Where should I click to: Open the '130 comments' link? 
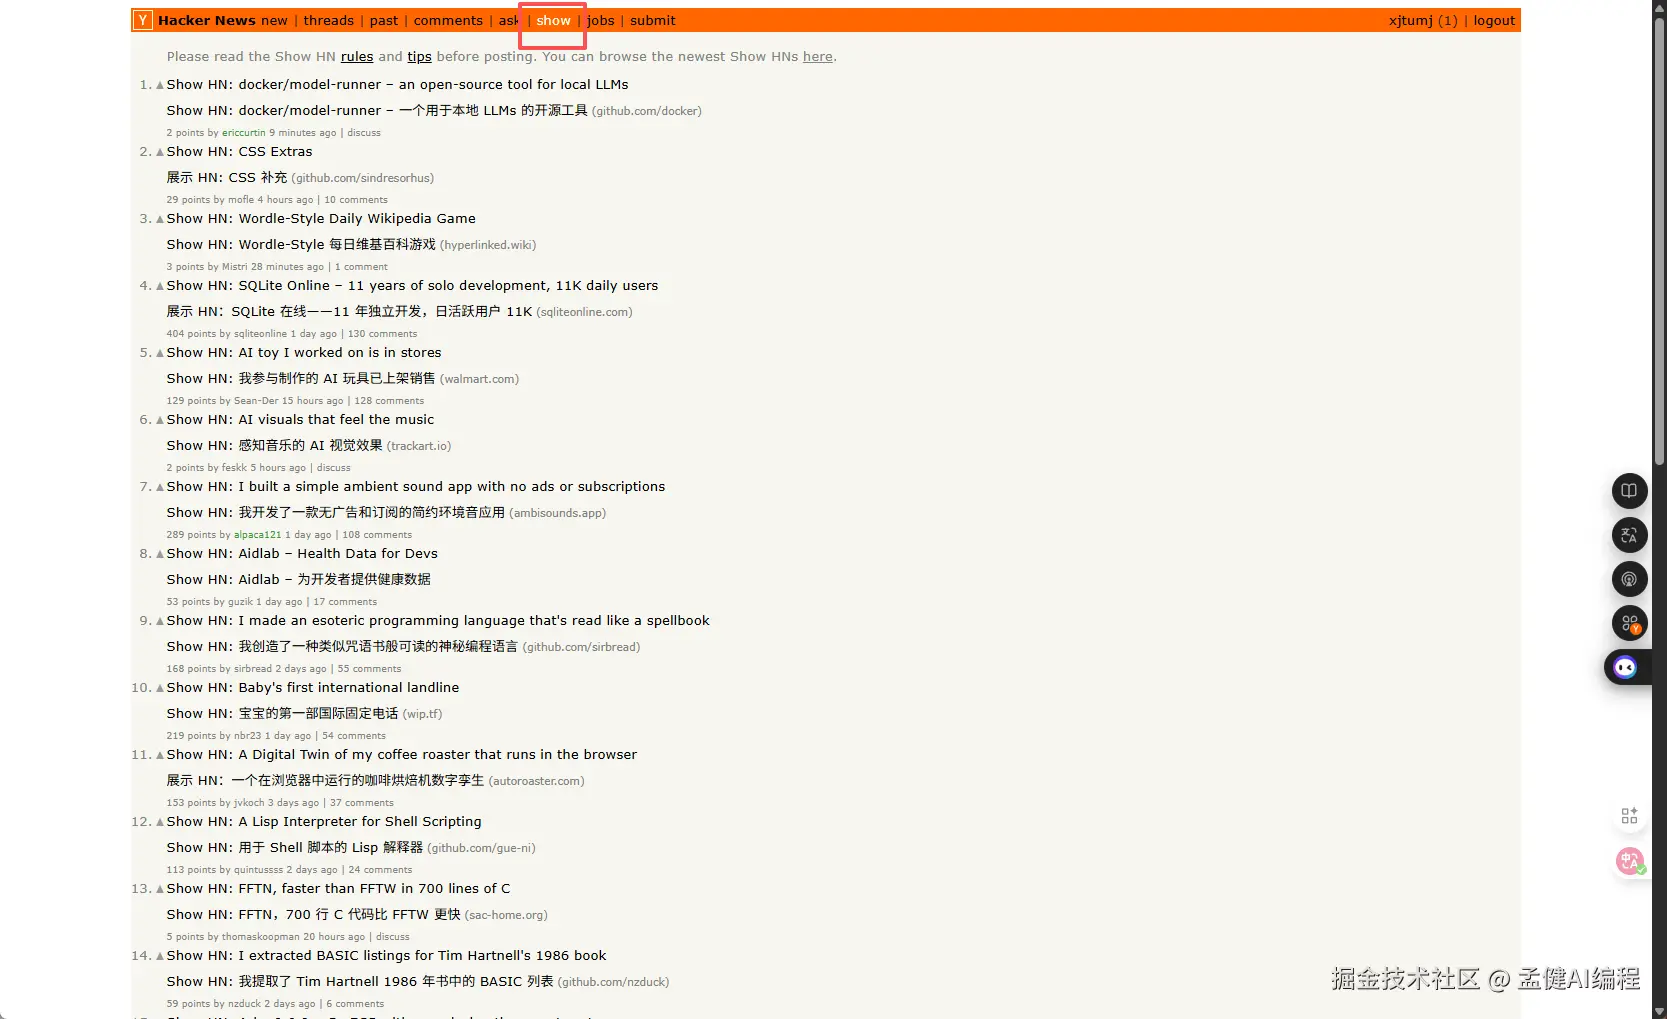[x=382, y=334]
